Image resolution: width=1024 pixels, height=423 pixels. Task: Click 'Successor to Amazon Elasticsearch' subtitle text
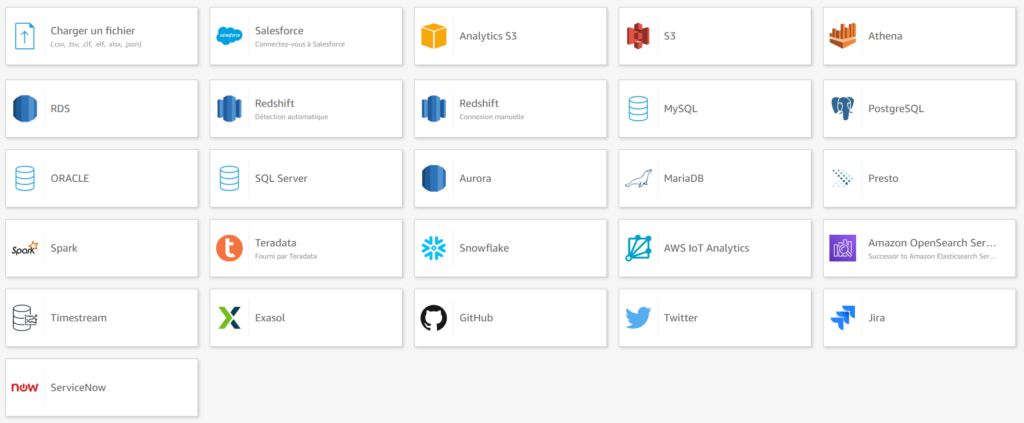coord(933,257)
